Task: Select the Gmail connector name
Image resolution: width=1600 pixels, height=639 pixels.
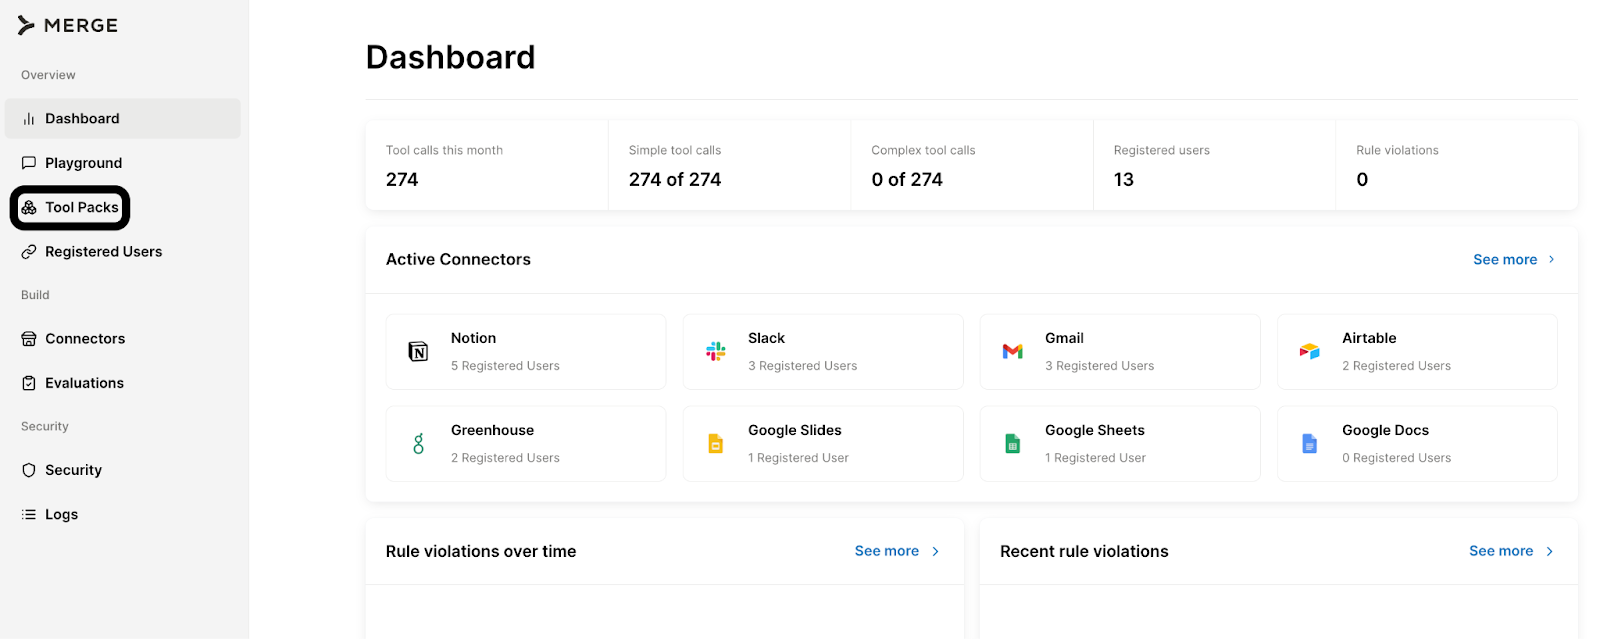Action: [x=1064, y=338]
